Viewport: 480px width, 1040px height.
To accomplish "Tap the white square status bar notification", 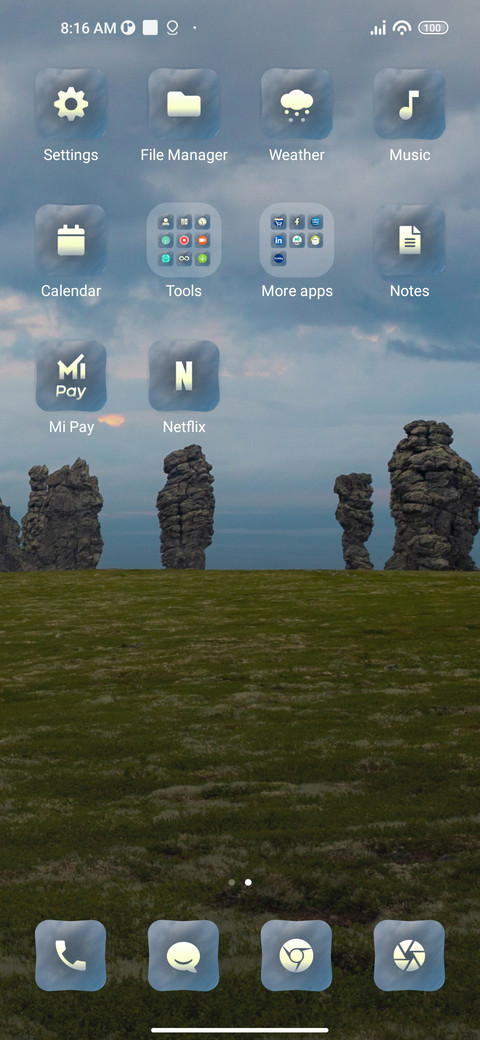I will pyautogui.click(x=150, y=28).
